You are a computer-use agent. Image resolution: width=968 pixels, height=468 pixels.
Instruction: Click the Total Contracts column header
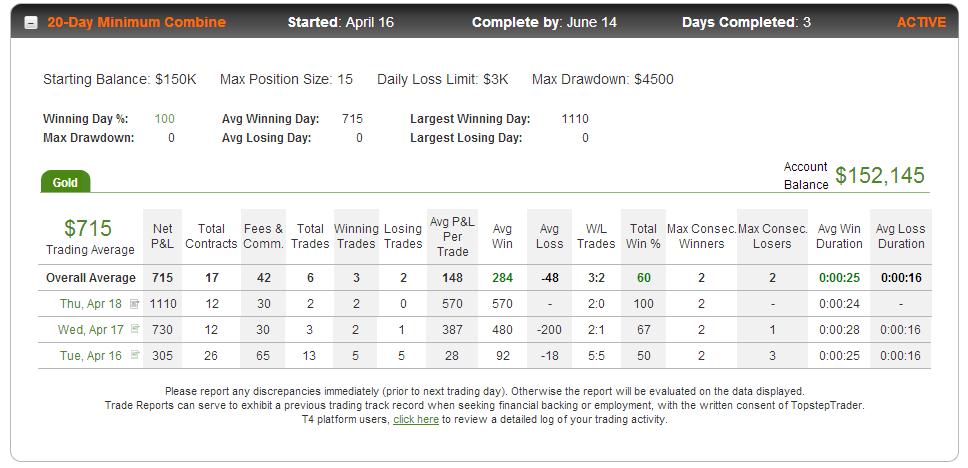tap(211, 236)
